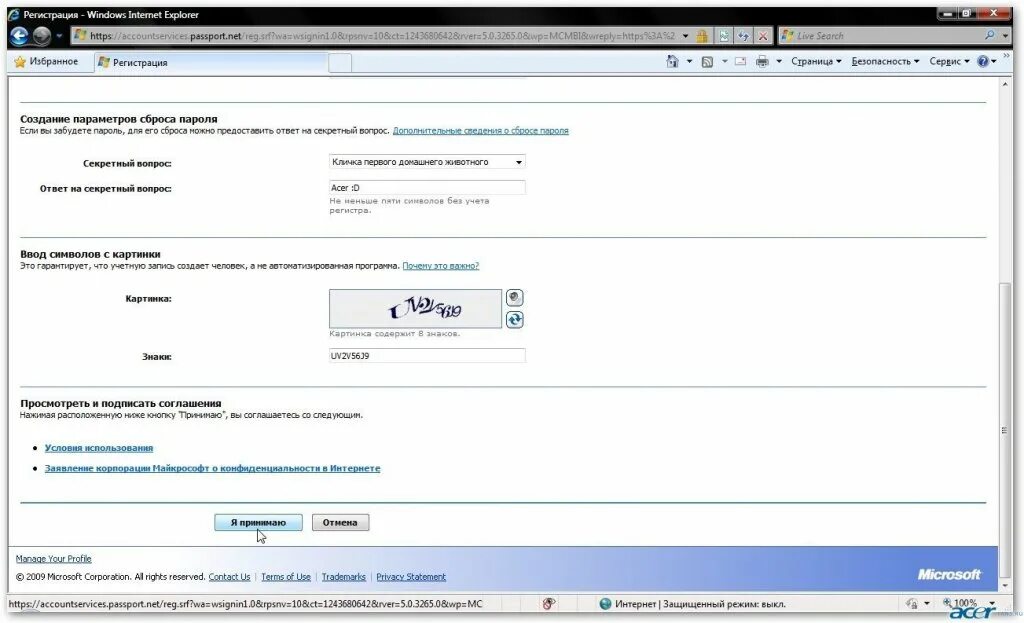Click the Знаки captcha input field

[427, 356]
